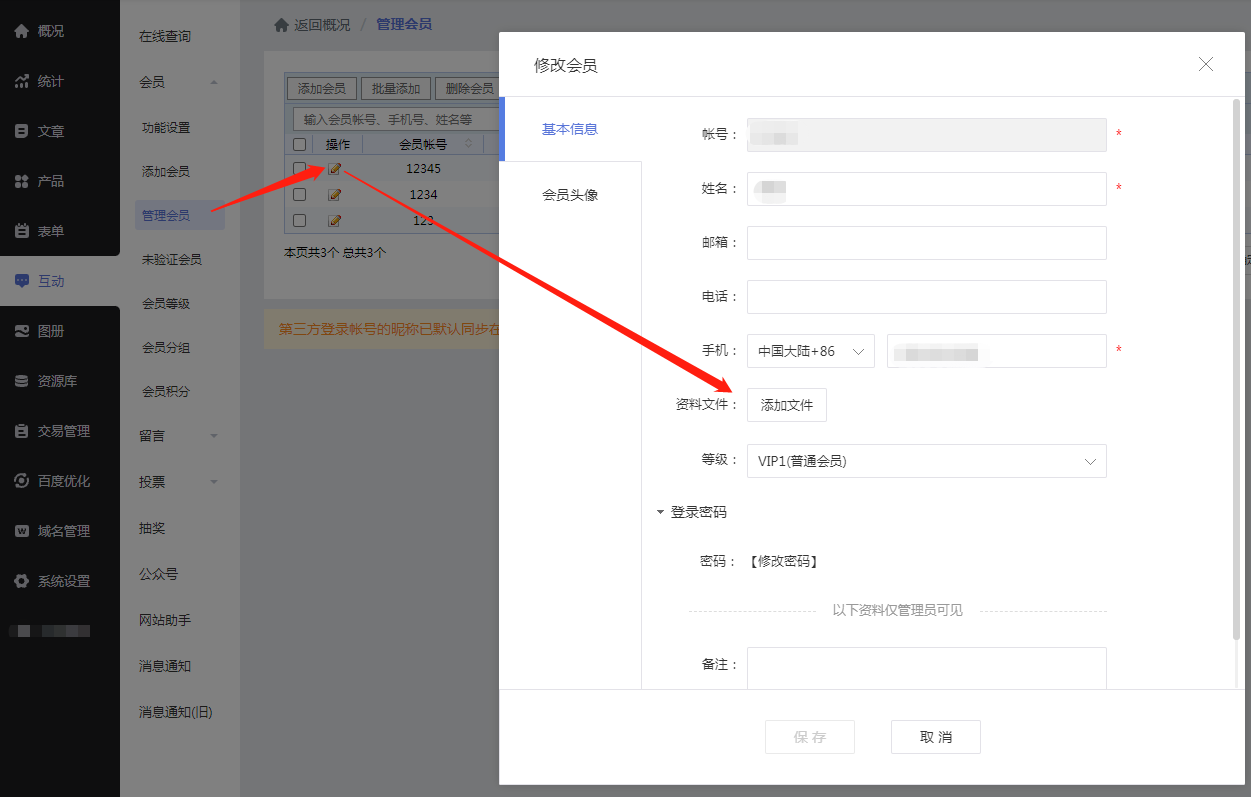Viewport: 1251px width, 797px height.
Task: Click into the 邮箱 input field
Action: click(926, 243)
